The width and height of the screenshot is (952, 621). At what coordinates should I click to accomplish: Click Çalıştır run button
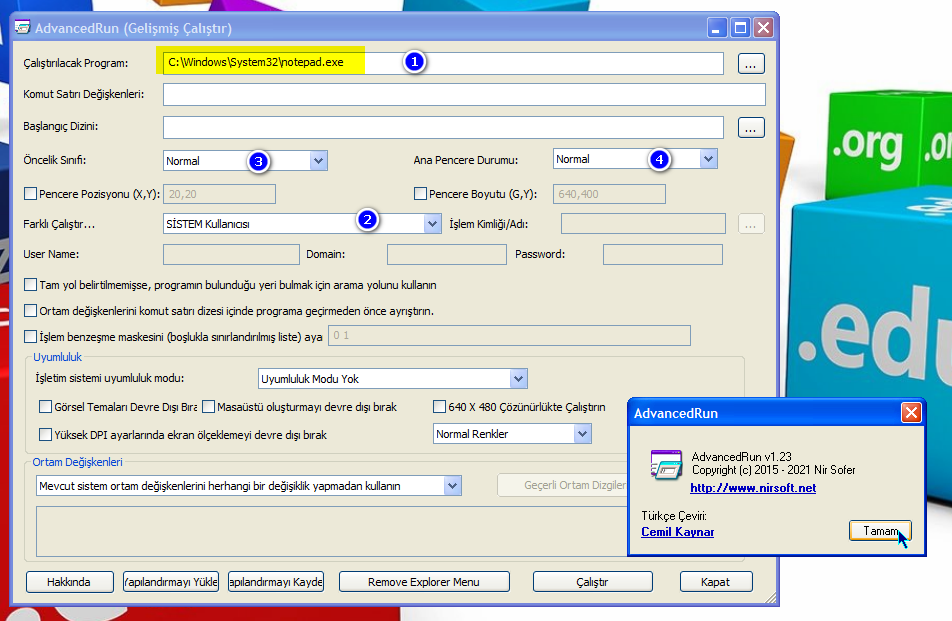pos(593,582)
